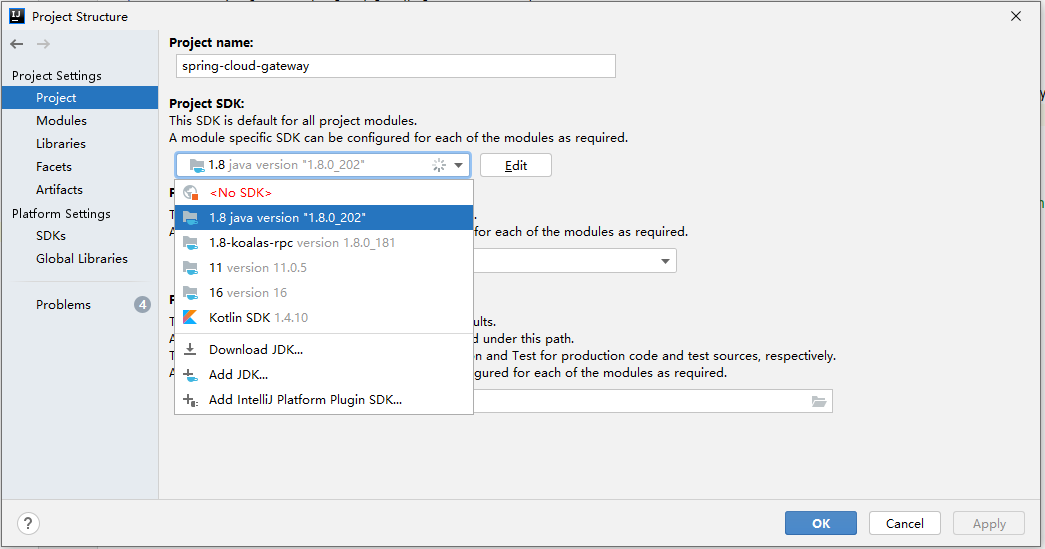This screenshot has width=1045, height=549.
Task: Click the No SDK icon in list
Action: (191, 193)
